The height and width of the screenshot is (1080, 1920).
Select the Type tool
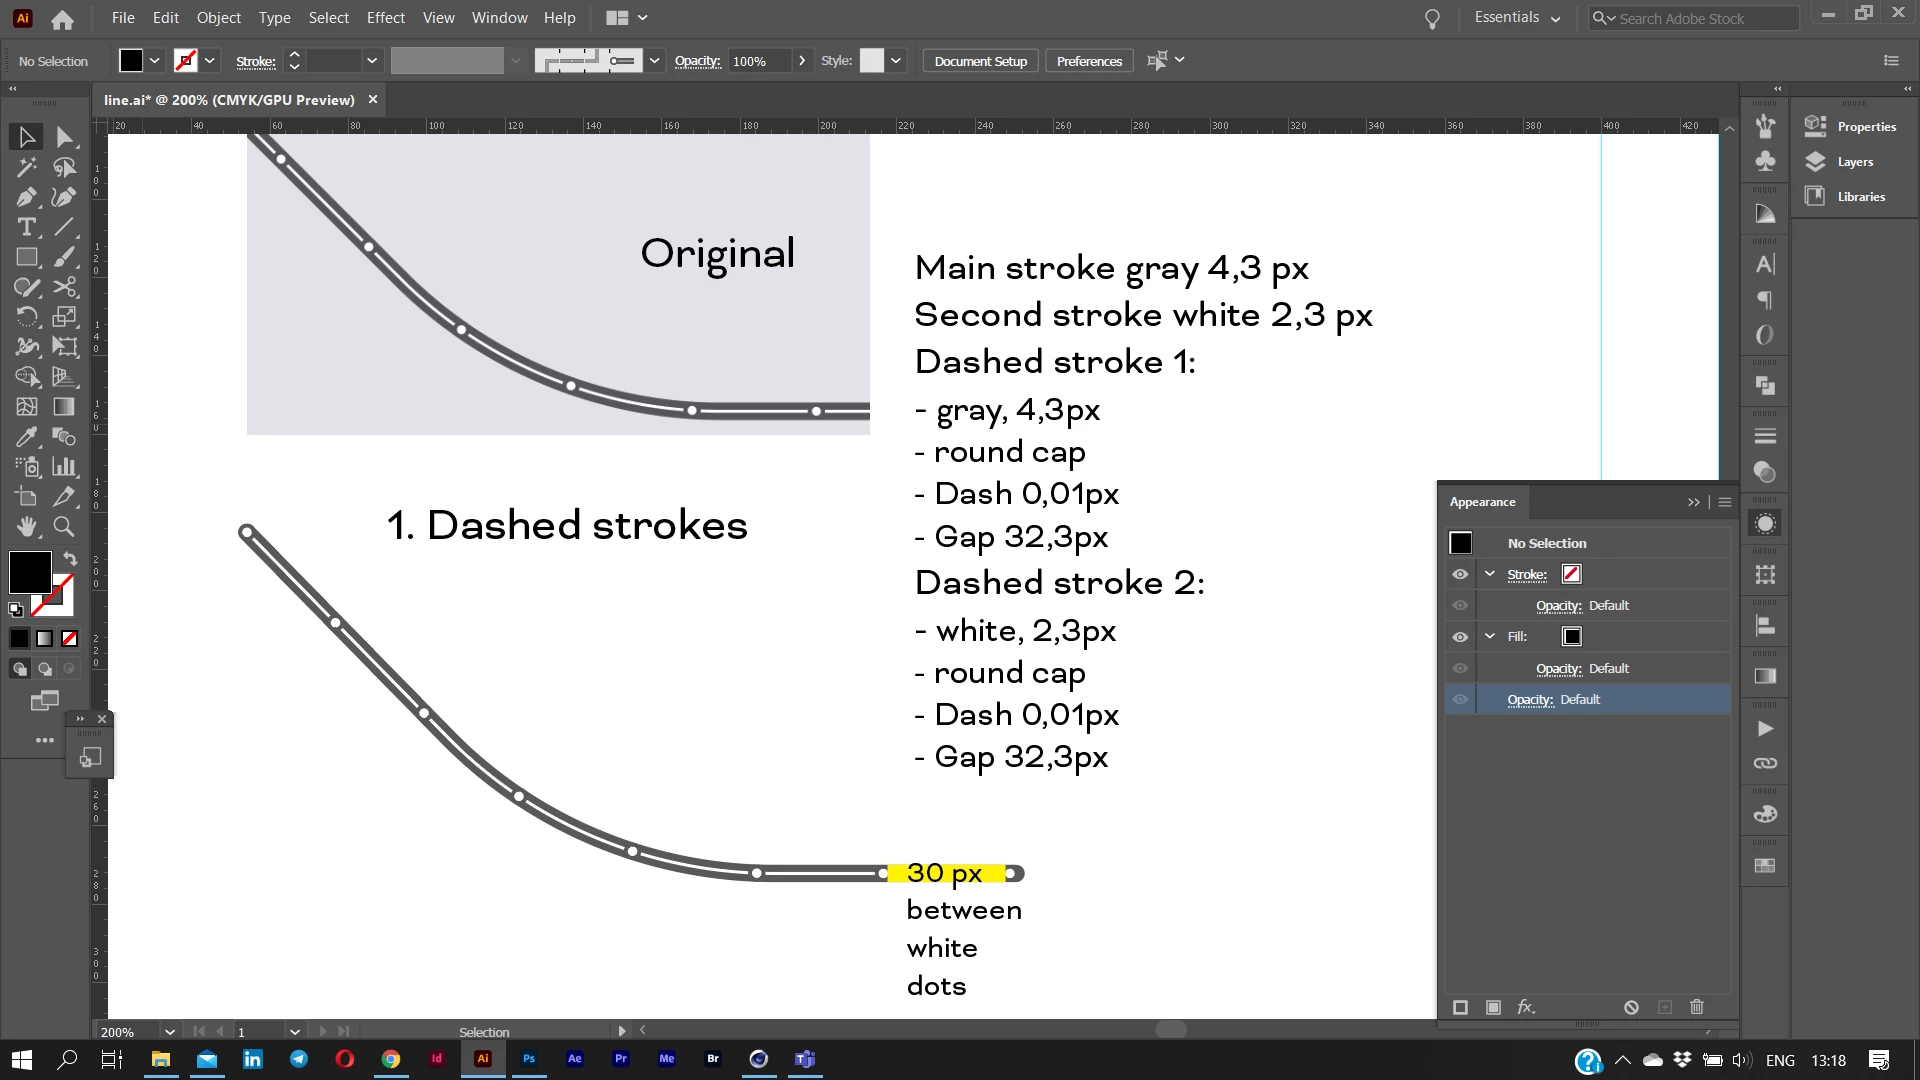click(27, 227)
